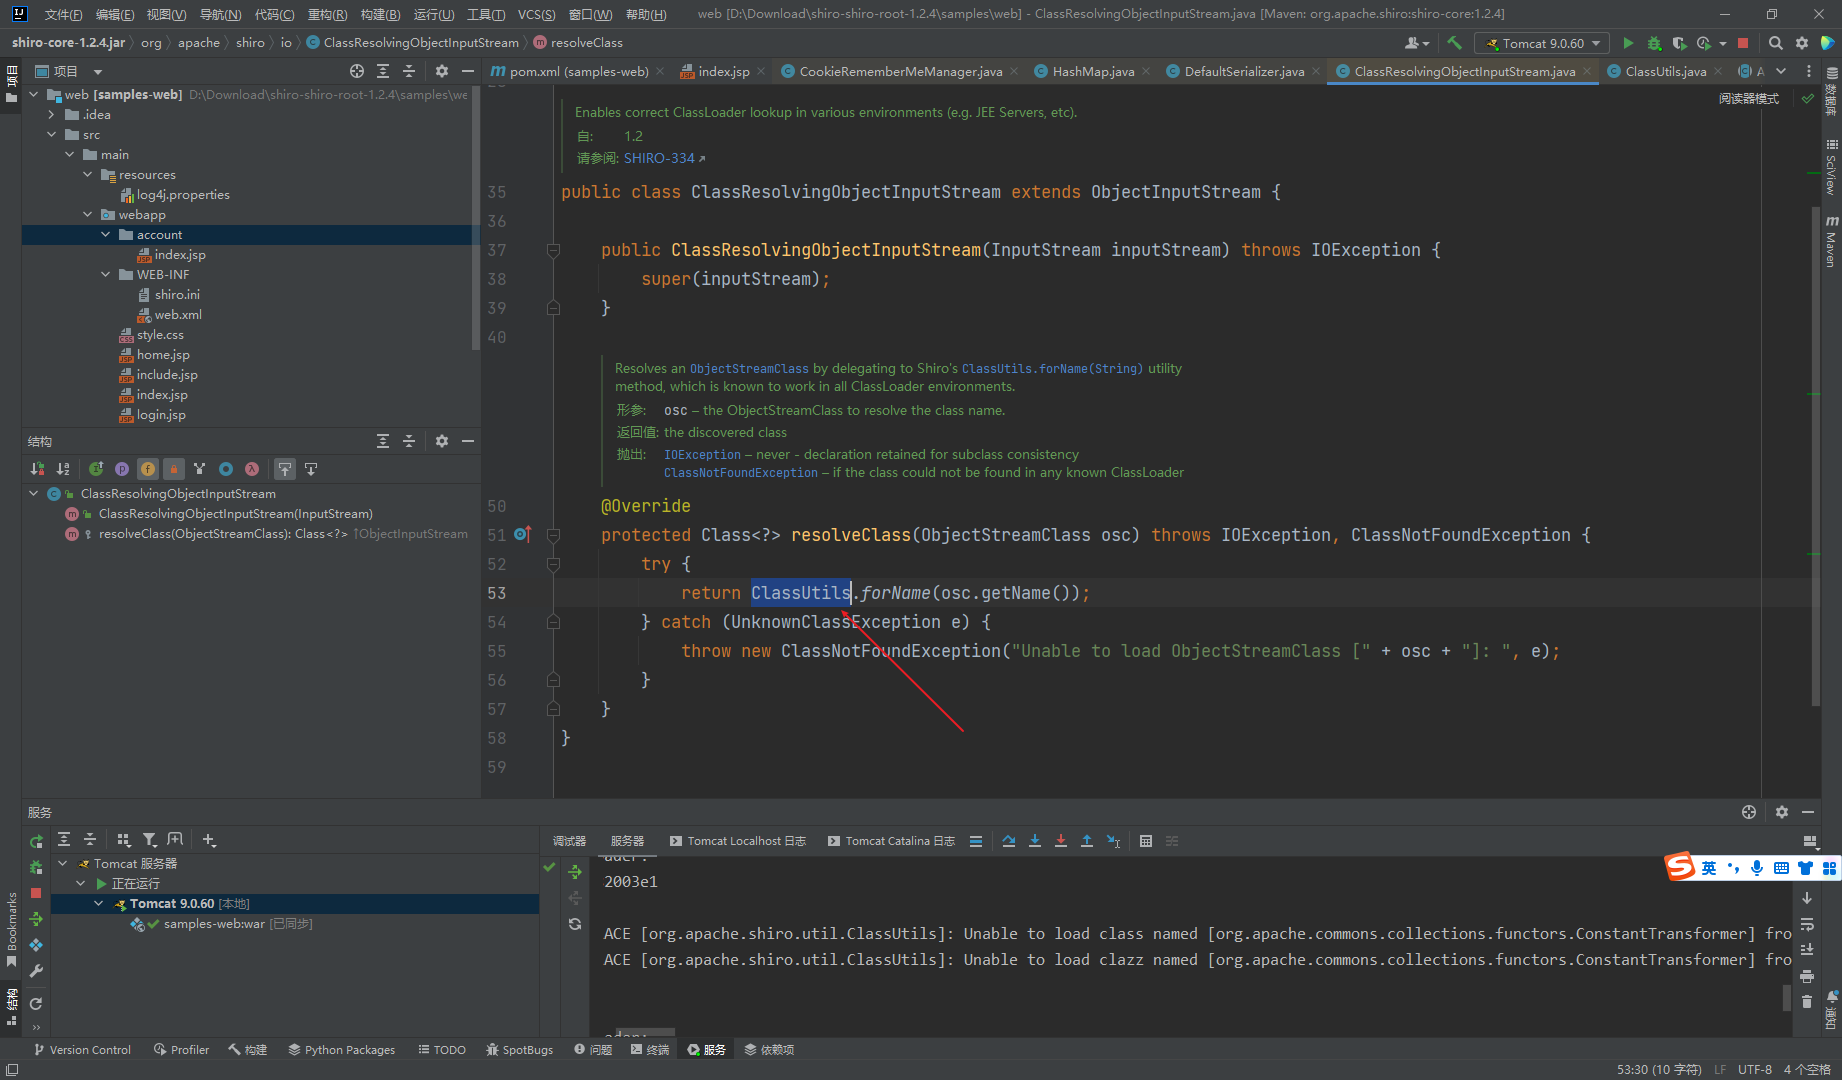Click Run to Cursor icon
The image size is (1842, 1080).
tap(1113, 841)
